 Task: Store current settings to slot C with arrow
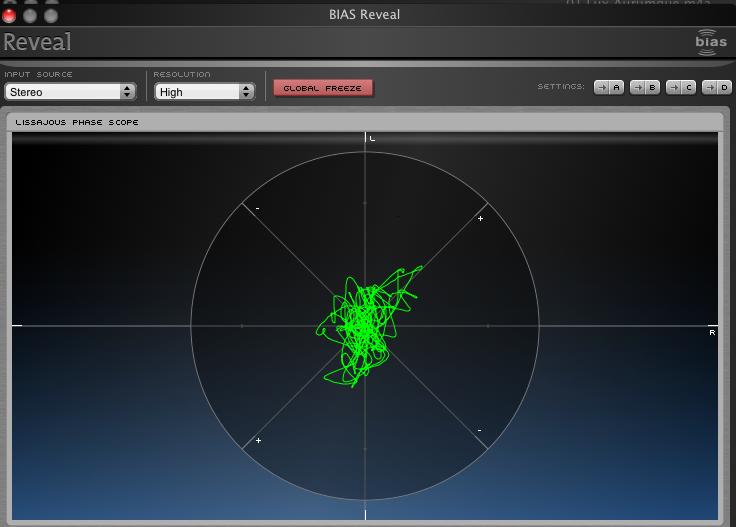674,88
